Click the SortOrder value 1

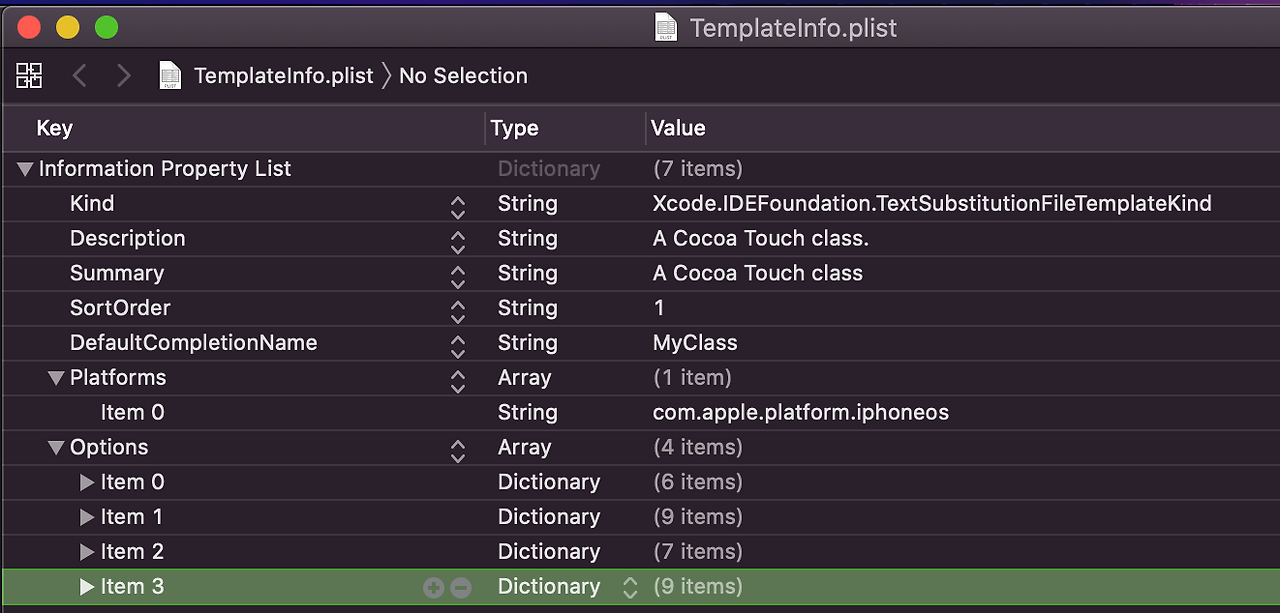click(x=659, y=308)
